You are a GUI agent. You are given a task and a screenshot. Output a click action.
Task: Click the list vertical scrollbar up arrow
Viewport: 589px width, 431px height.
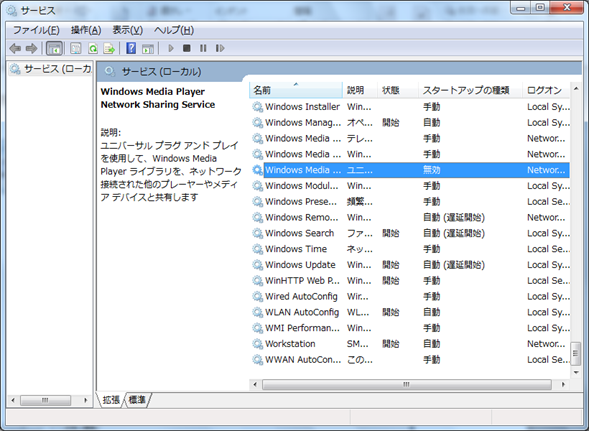pyautogui.click(x=576, y=89)
